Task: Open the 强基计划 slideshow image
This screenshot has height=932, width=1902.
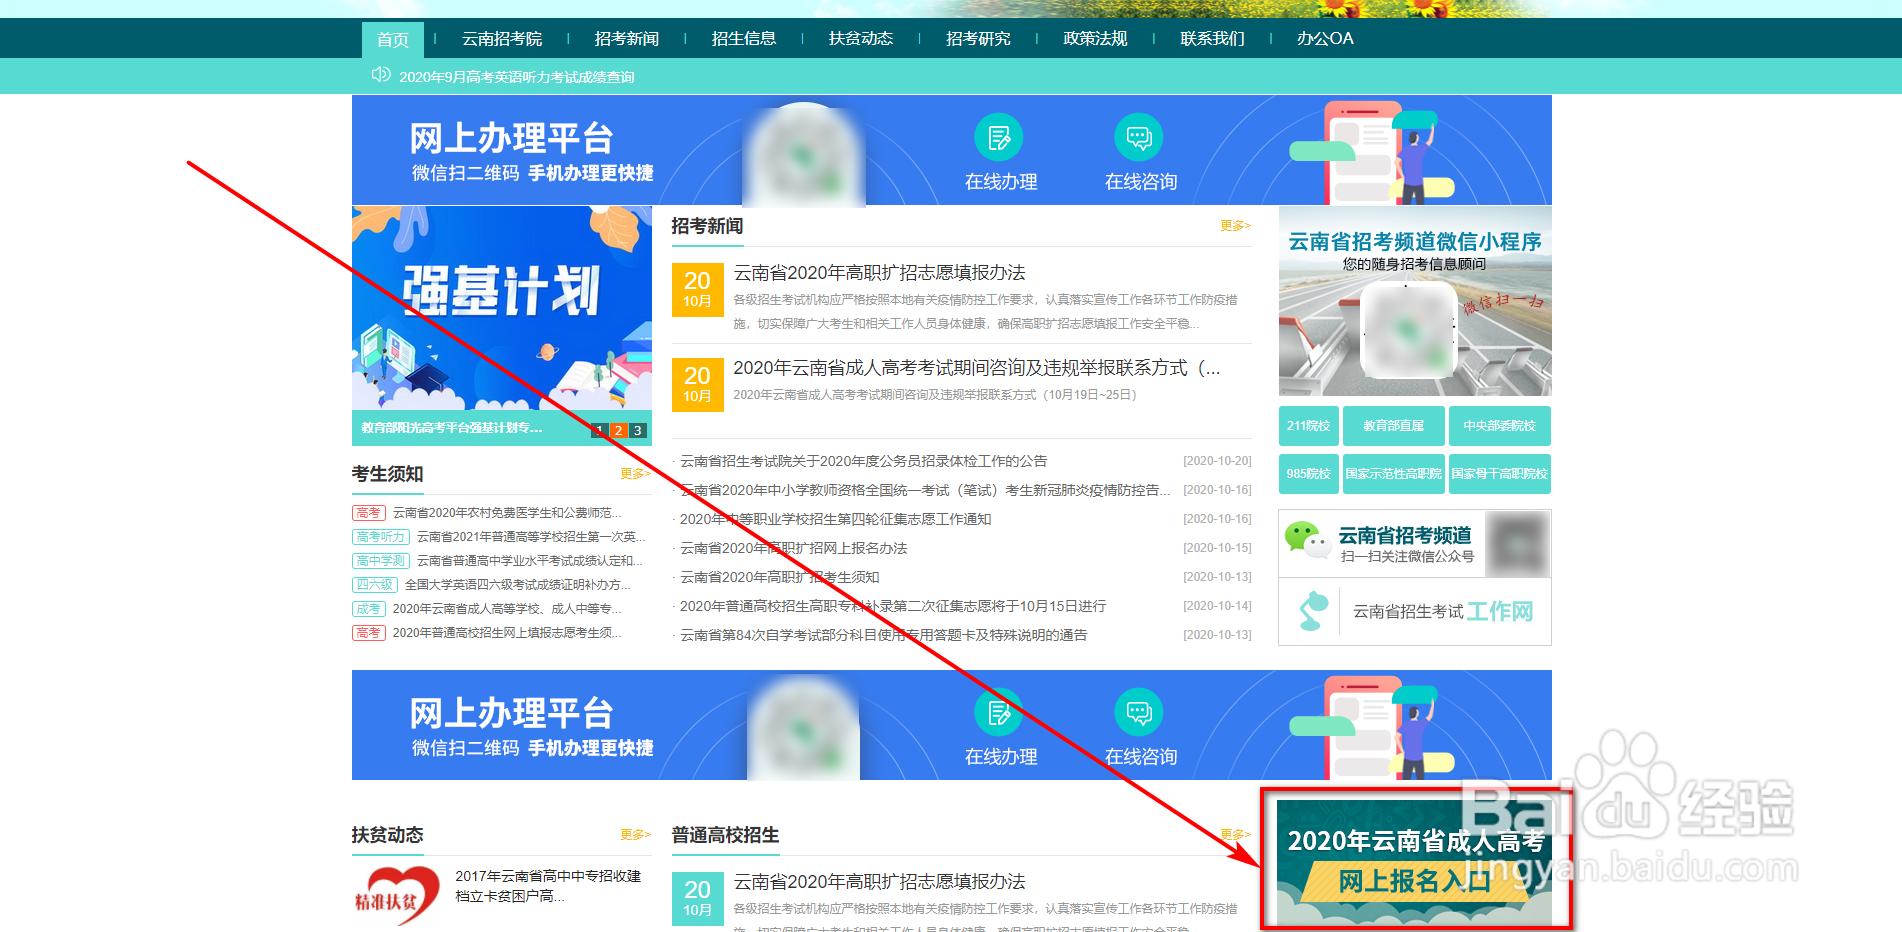Action: point(502,308)
